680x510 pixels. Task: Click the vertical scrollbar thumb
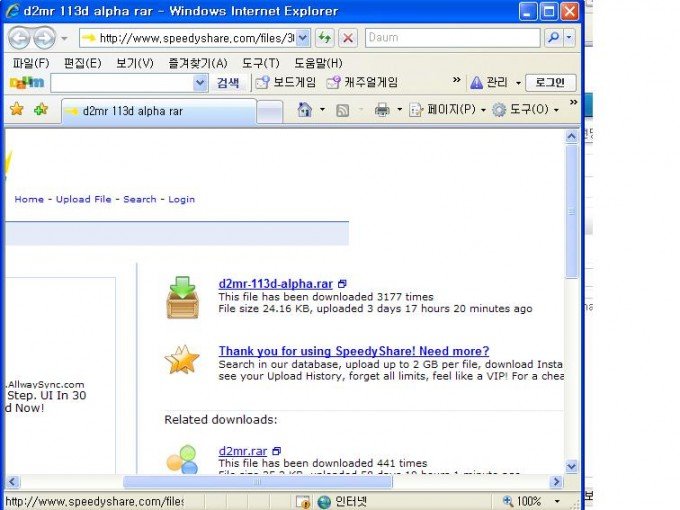tap(572, 212)
